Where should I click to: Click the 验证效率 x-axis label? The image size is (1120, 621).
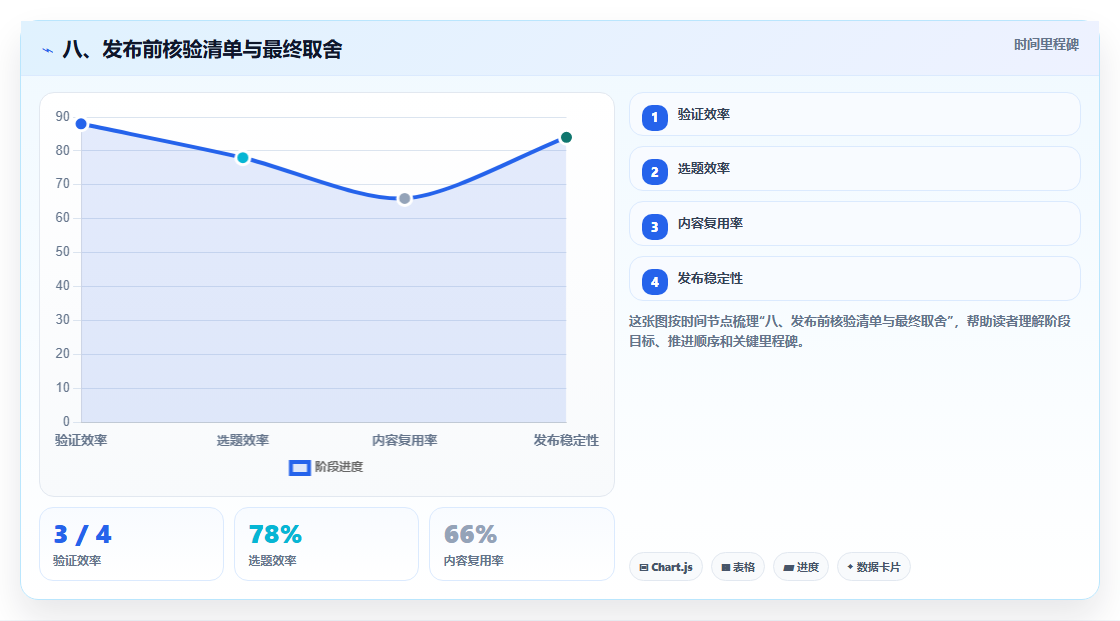81,440
